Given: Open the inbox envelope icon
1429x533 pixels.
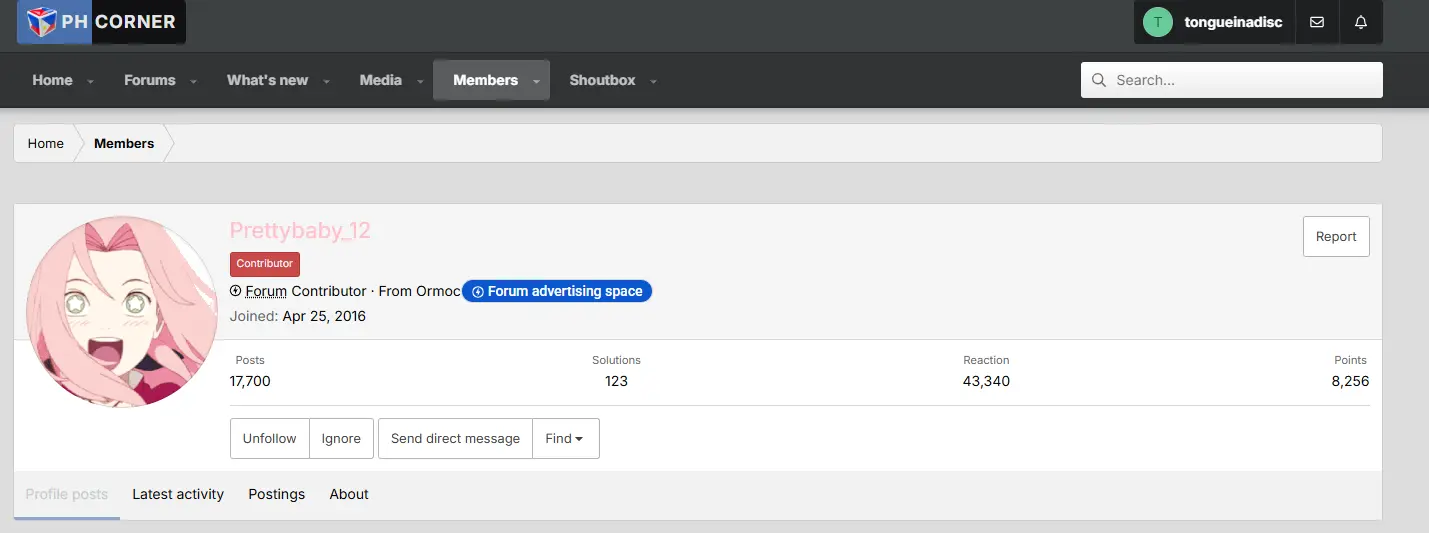Looking at the screenshot, I should (1317, 22).
